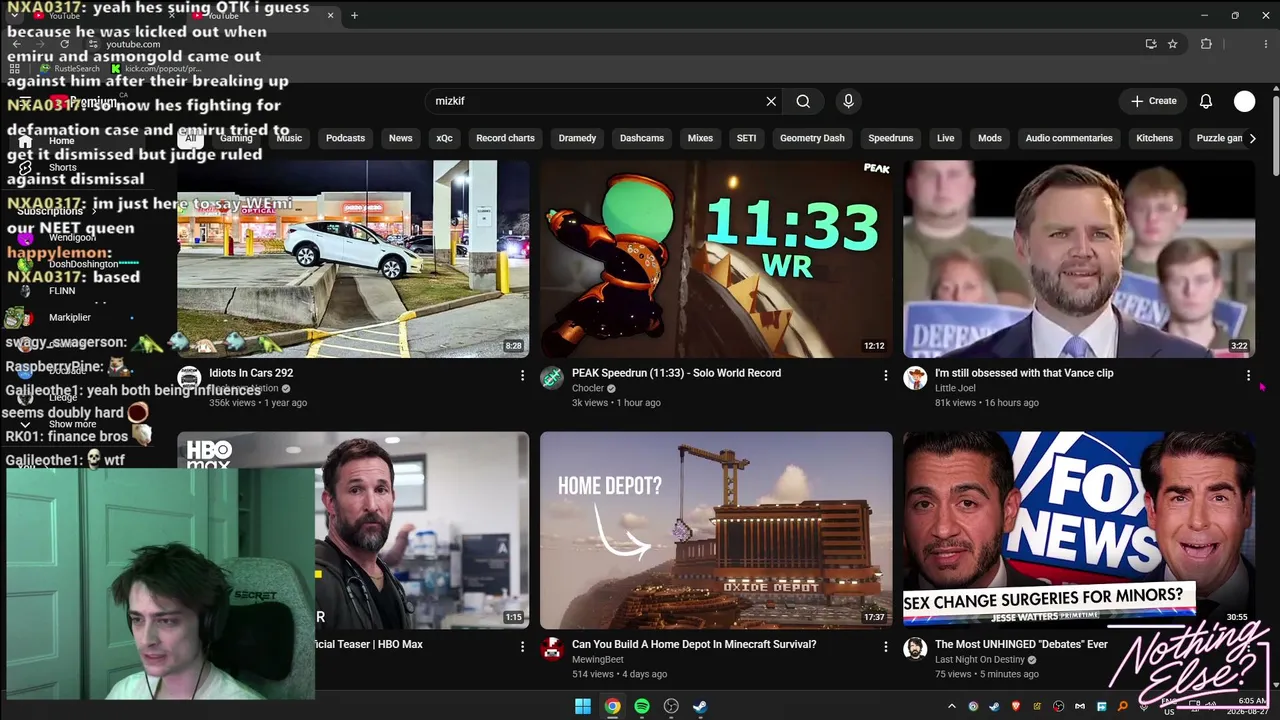Open the Little Joel channel avatar
The width and height of the screenshot is (1280, 720).
(x=915, y=378)
